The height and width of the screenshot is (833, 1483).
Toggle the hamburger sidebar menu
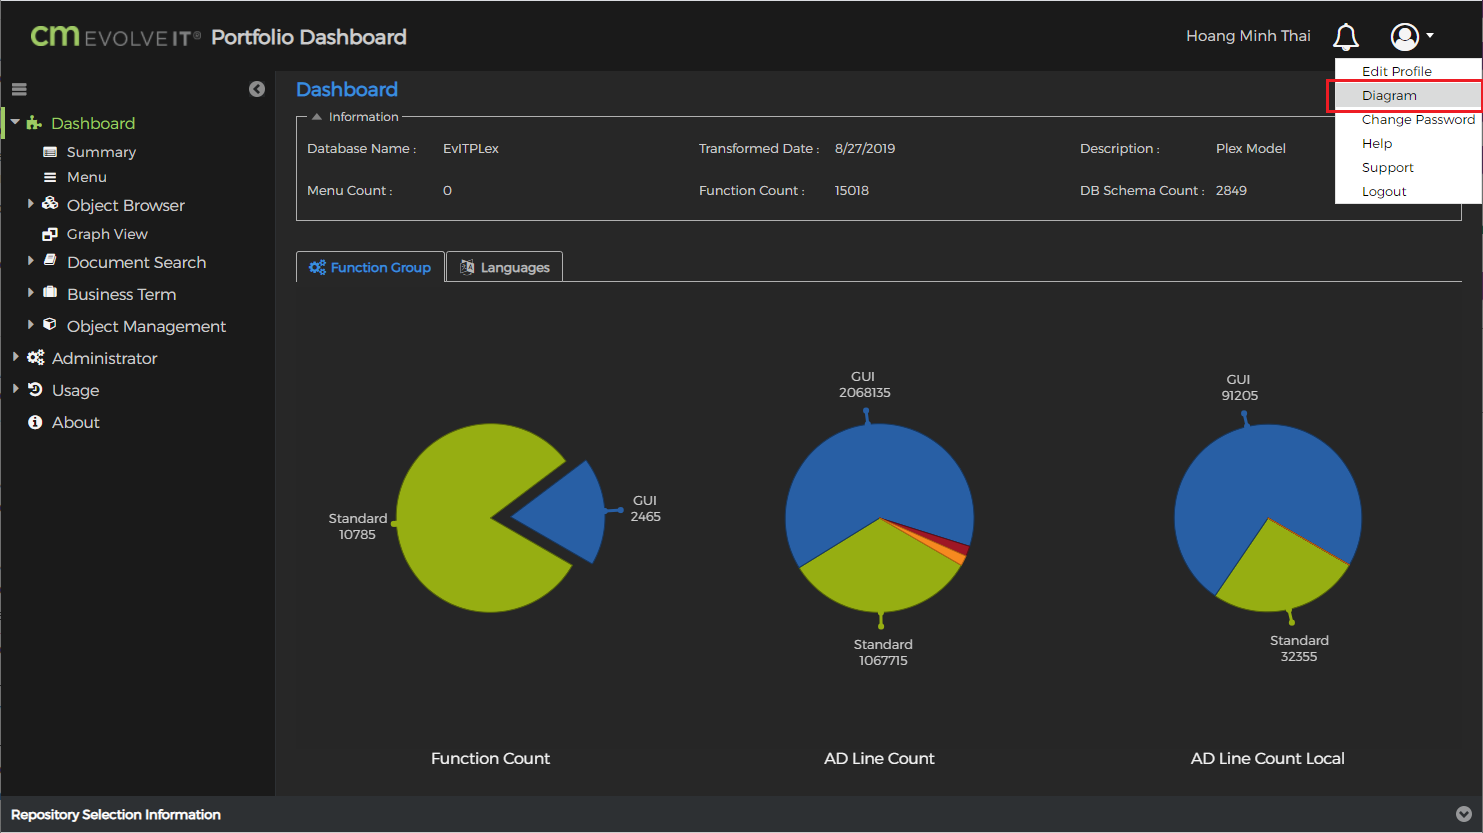click(19, 89)
